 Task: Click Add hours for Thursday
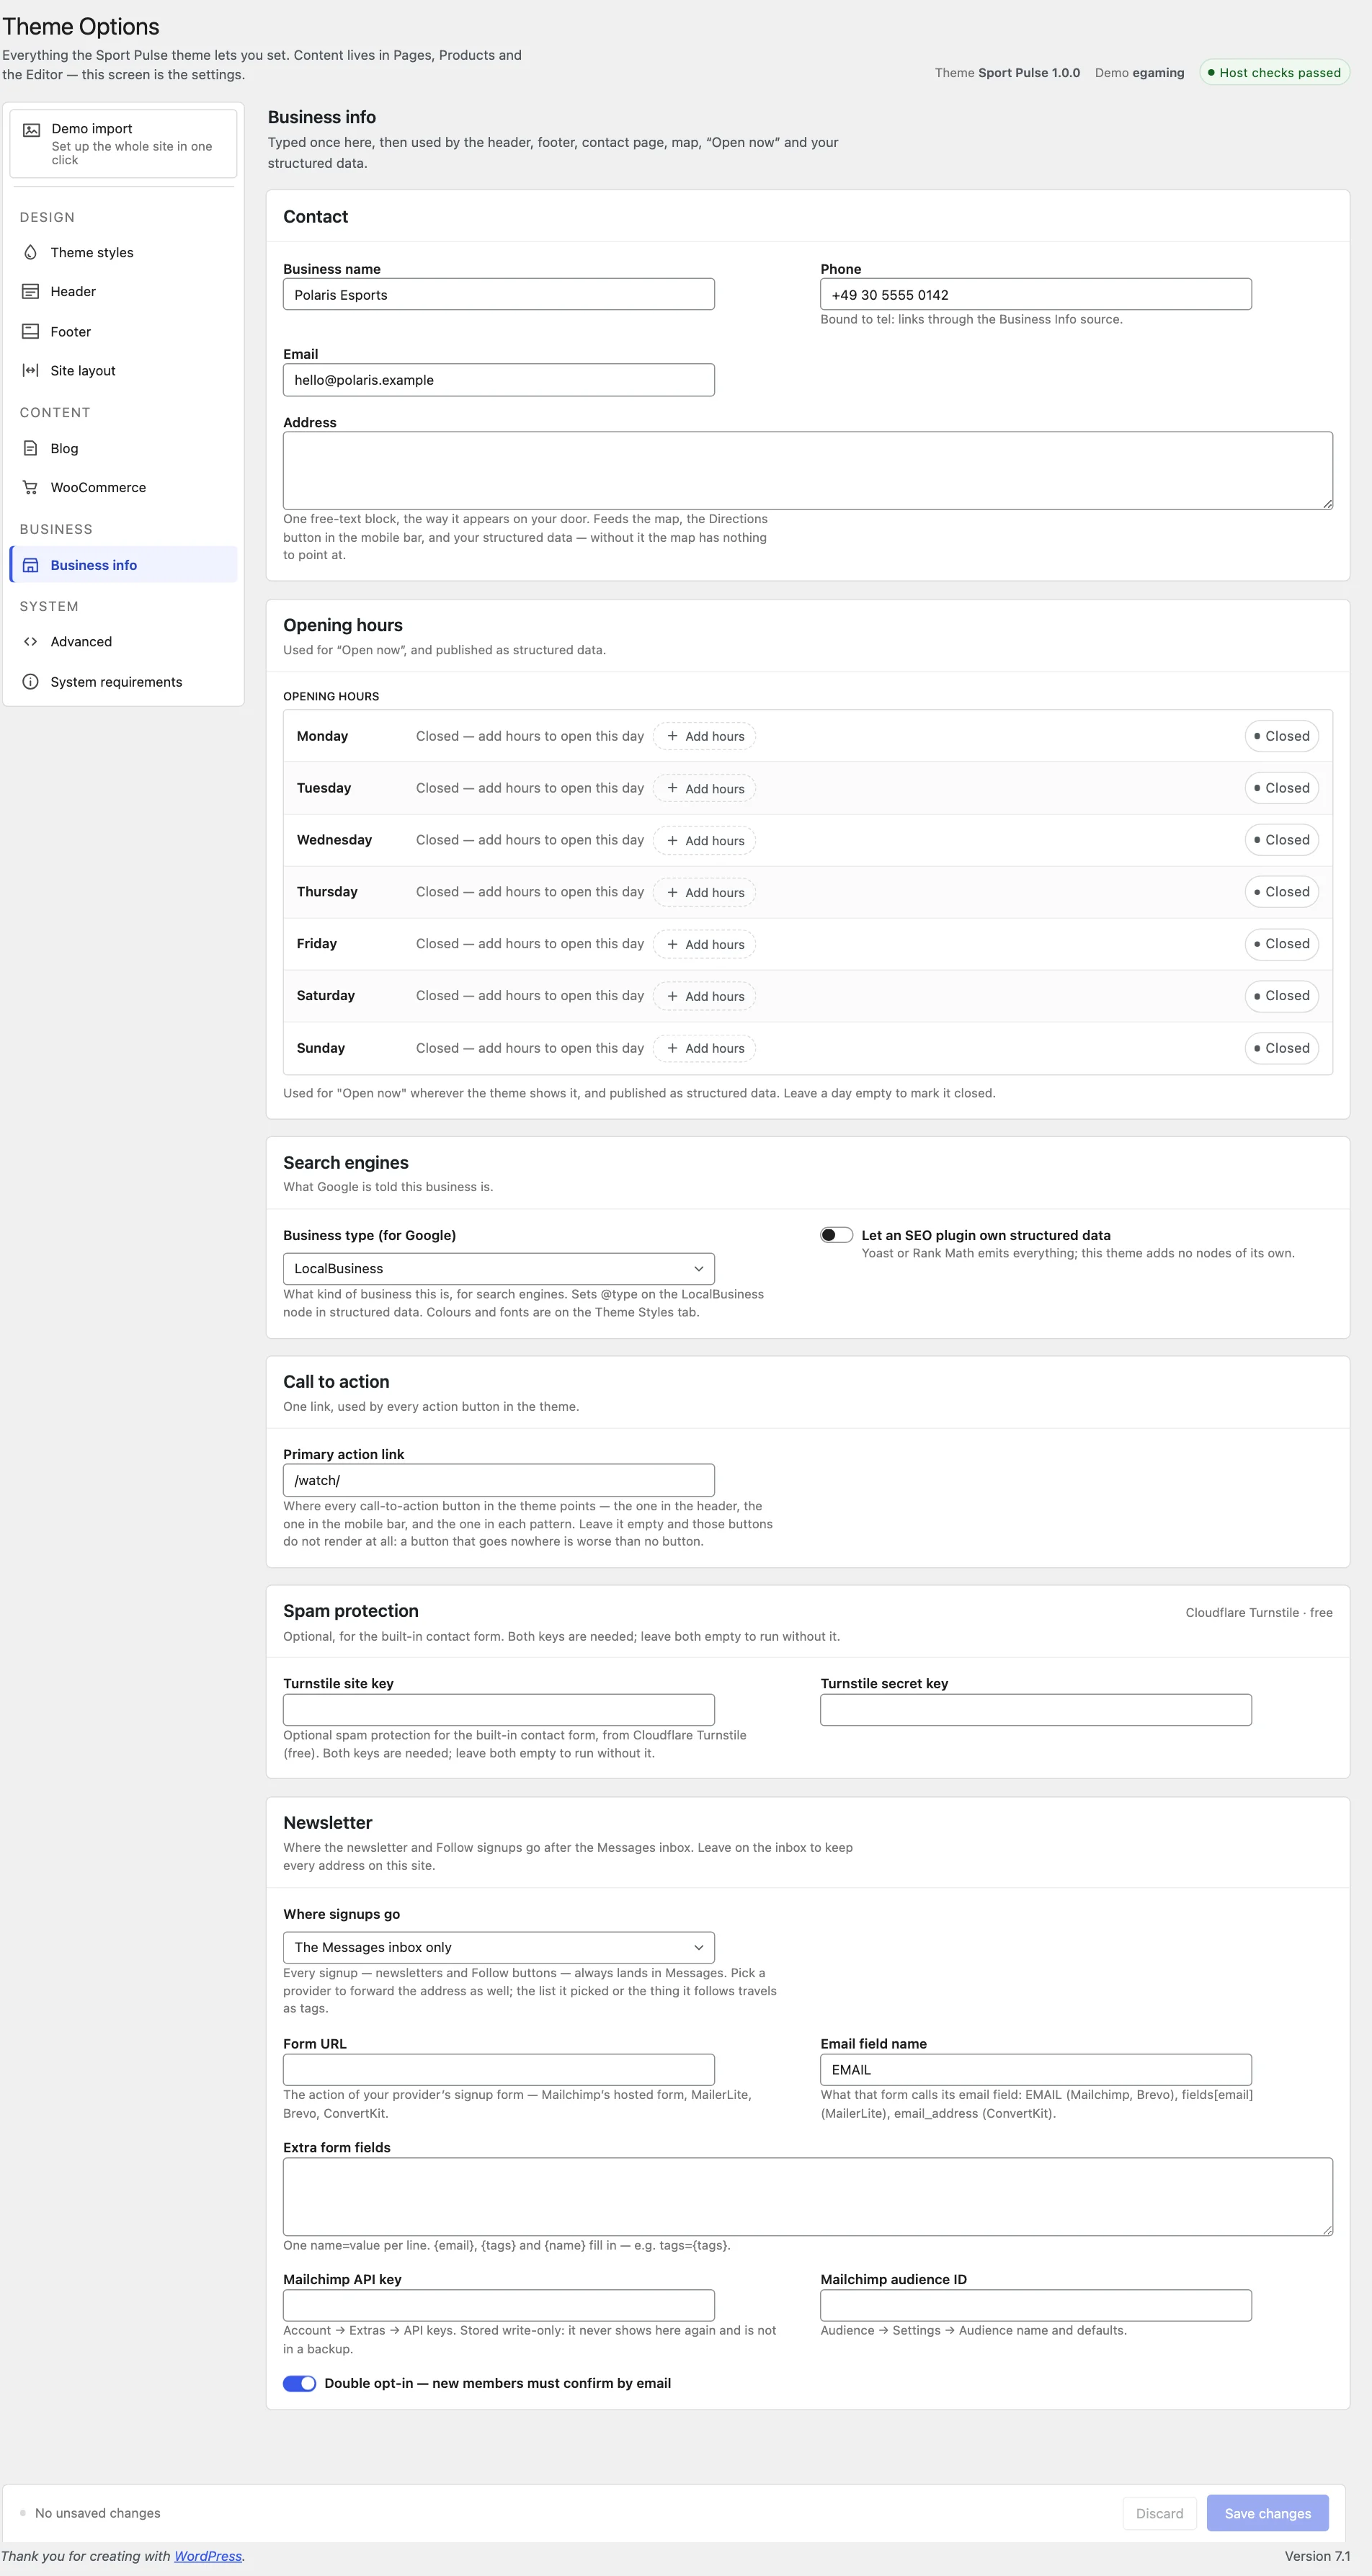click(x=704, y=892)
